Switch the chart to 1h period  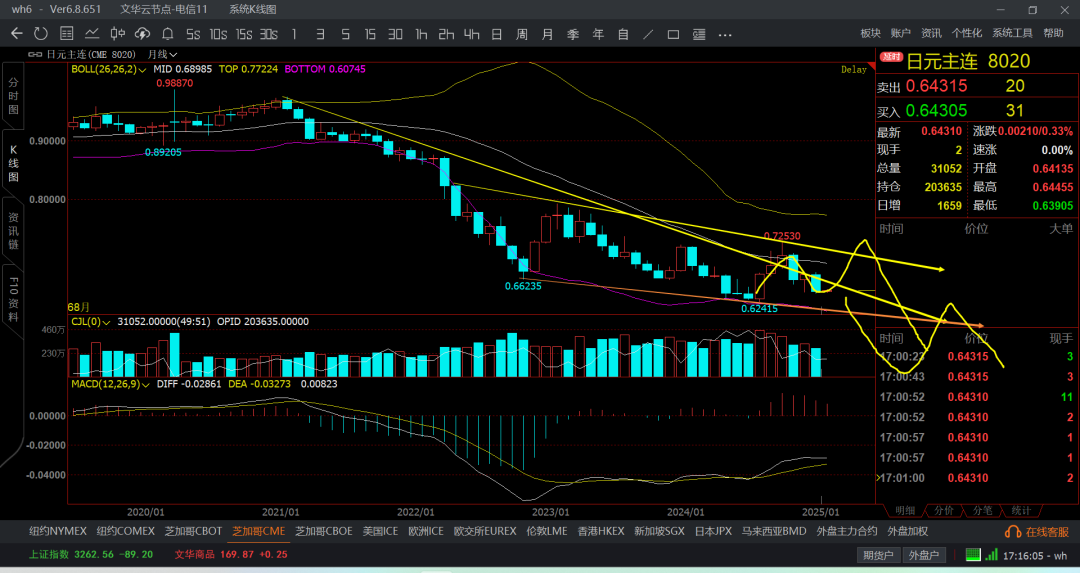click(421, 34)
